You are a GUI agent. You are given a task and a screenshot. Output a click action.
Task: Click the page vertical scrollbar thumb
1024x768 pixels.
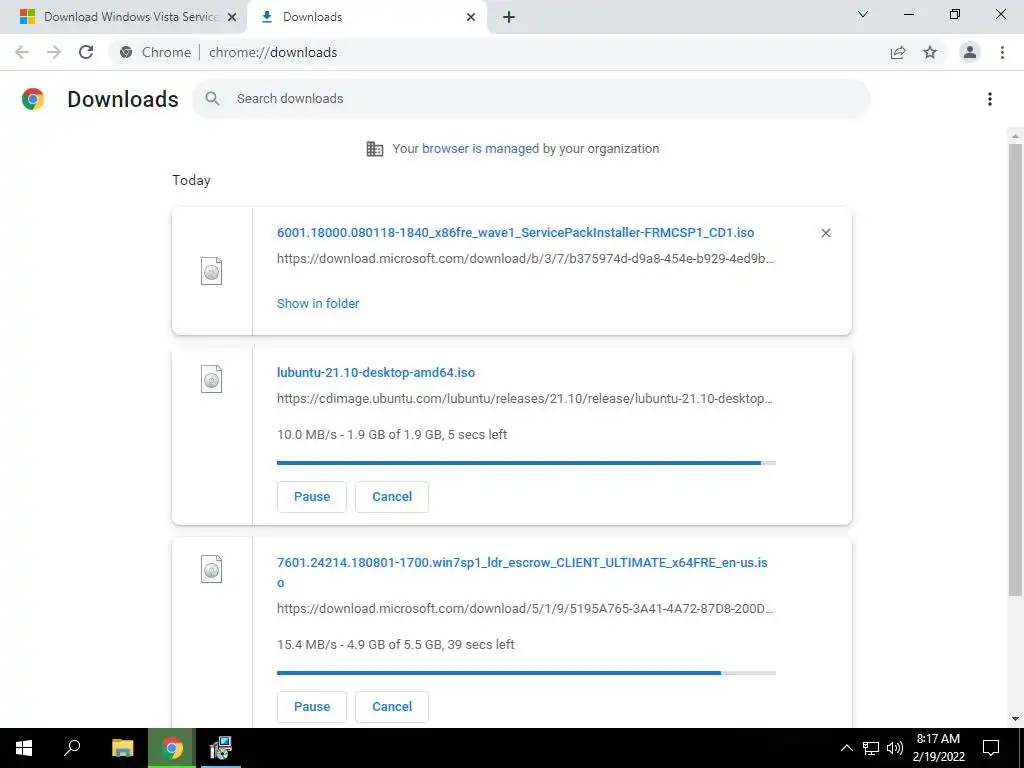(x=1015, y=370)
